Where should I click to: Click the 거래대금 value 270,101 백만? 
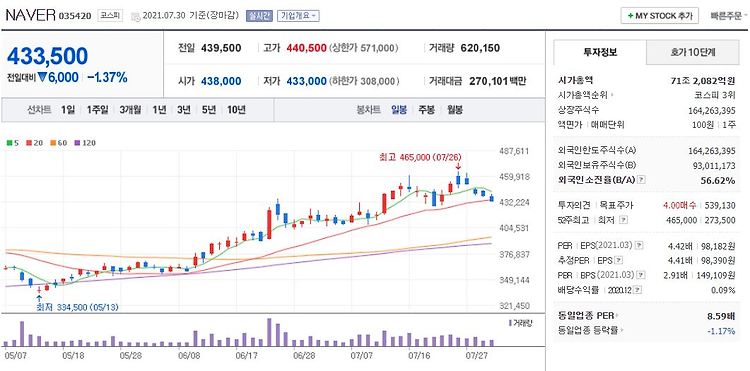[497, 81]
